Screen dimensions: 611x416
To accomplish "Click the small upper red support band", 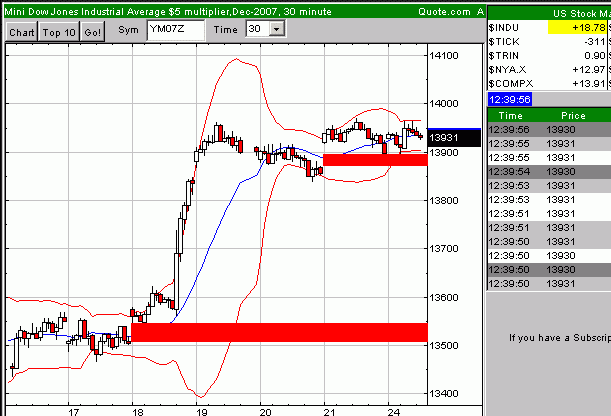I will 375,159.
